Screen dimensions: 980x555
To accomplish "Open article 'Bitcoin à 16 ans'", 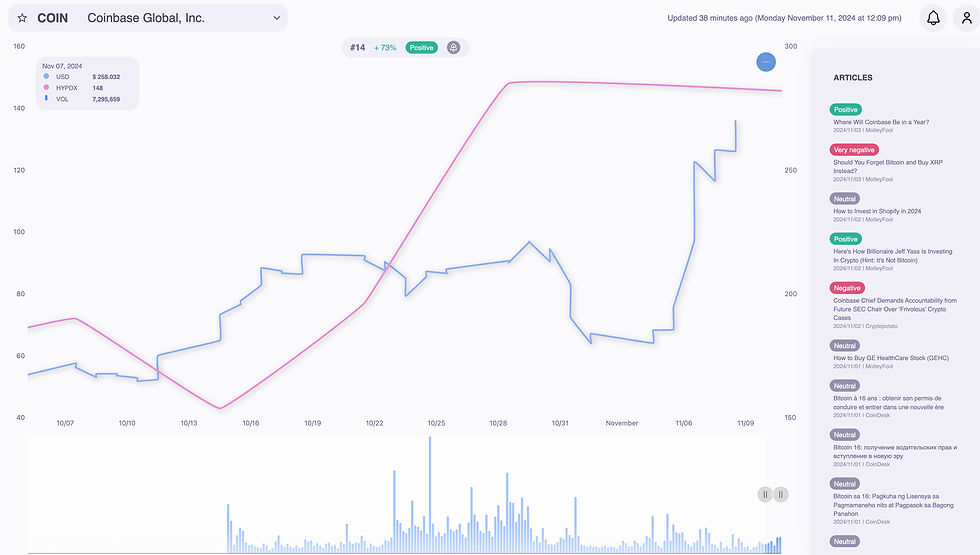I will click(x=888, y=402).
